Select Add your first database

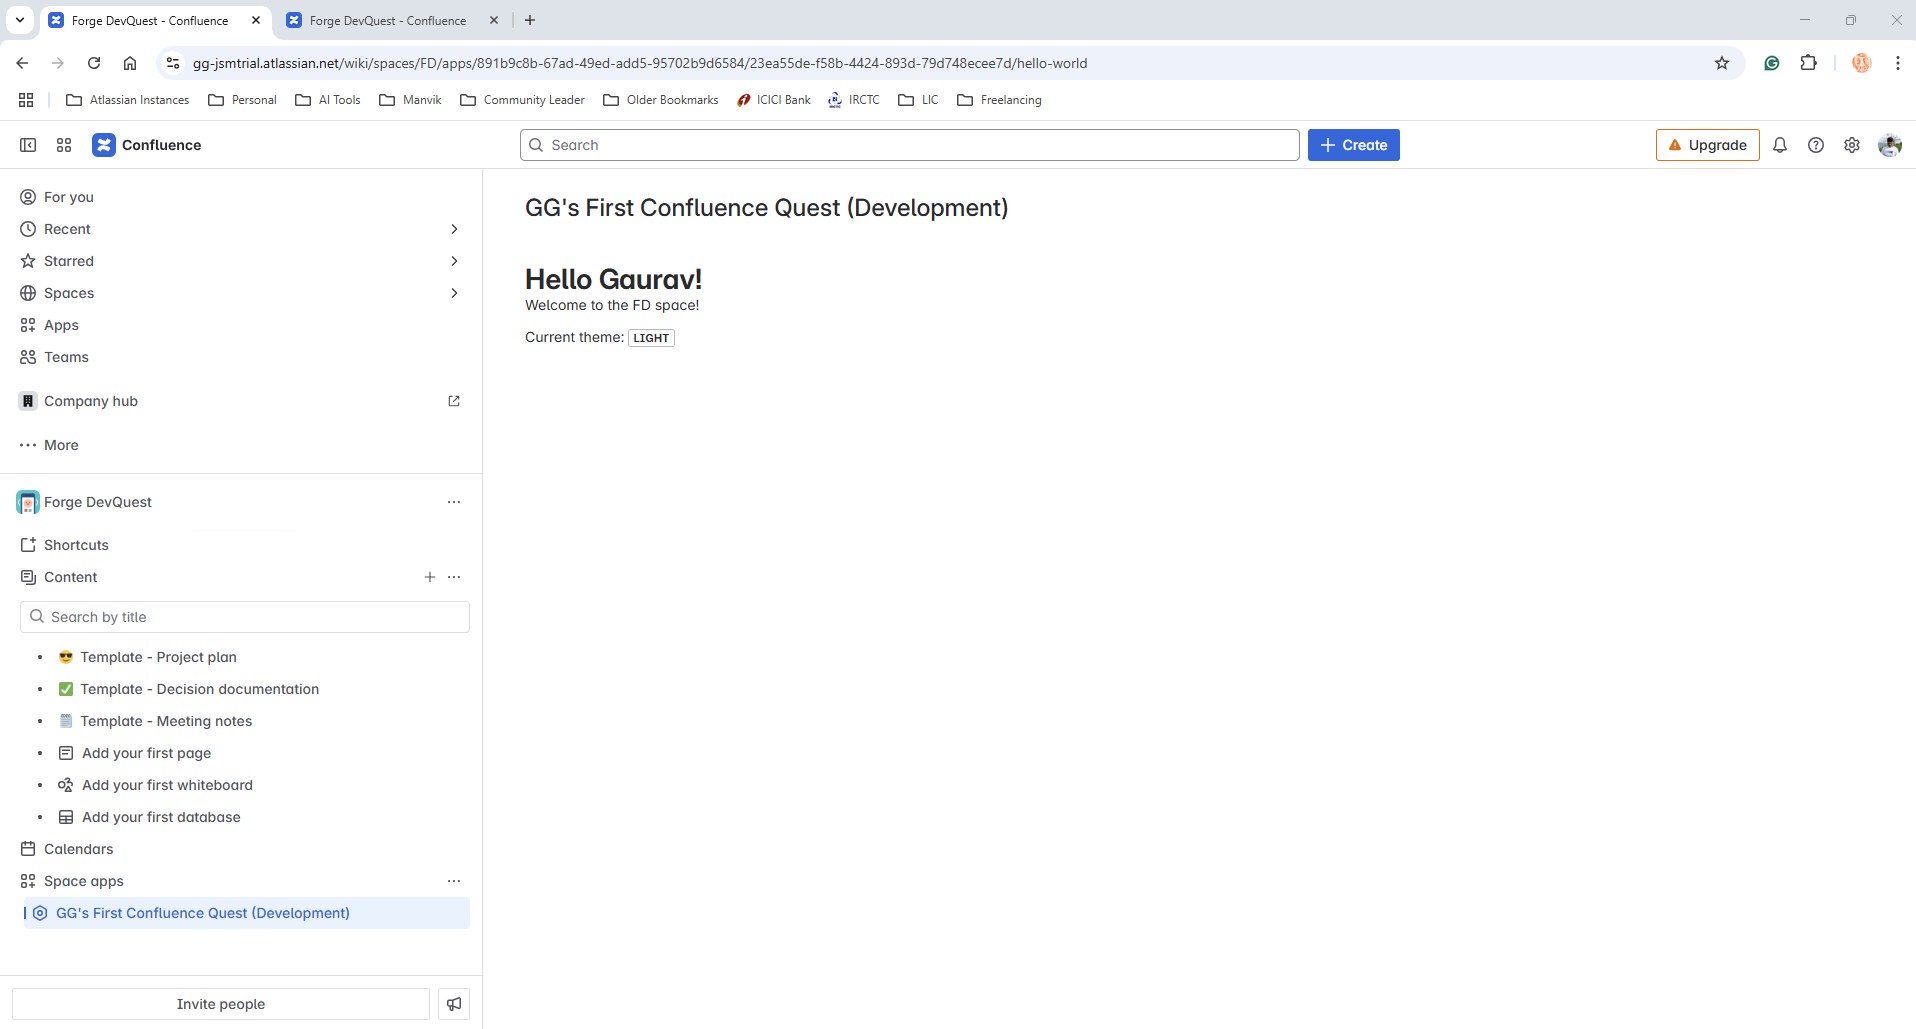click(161, 817)
